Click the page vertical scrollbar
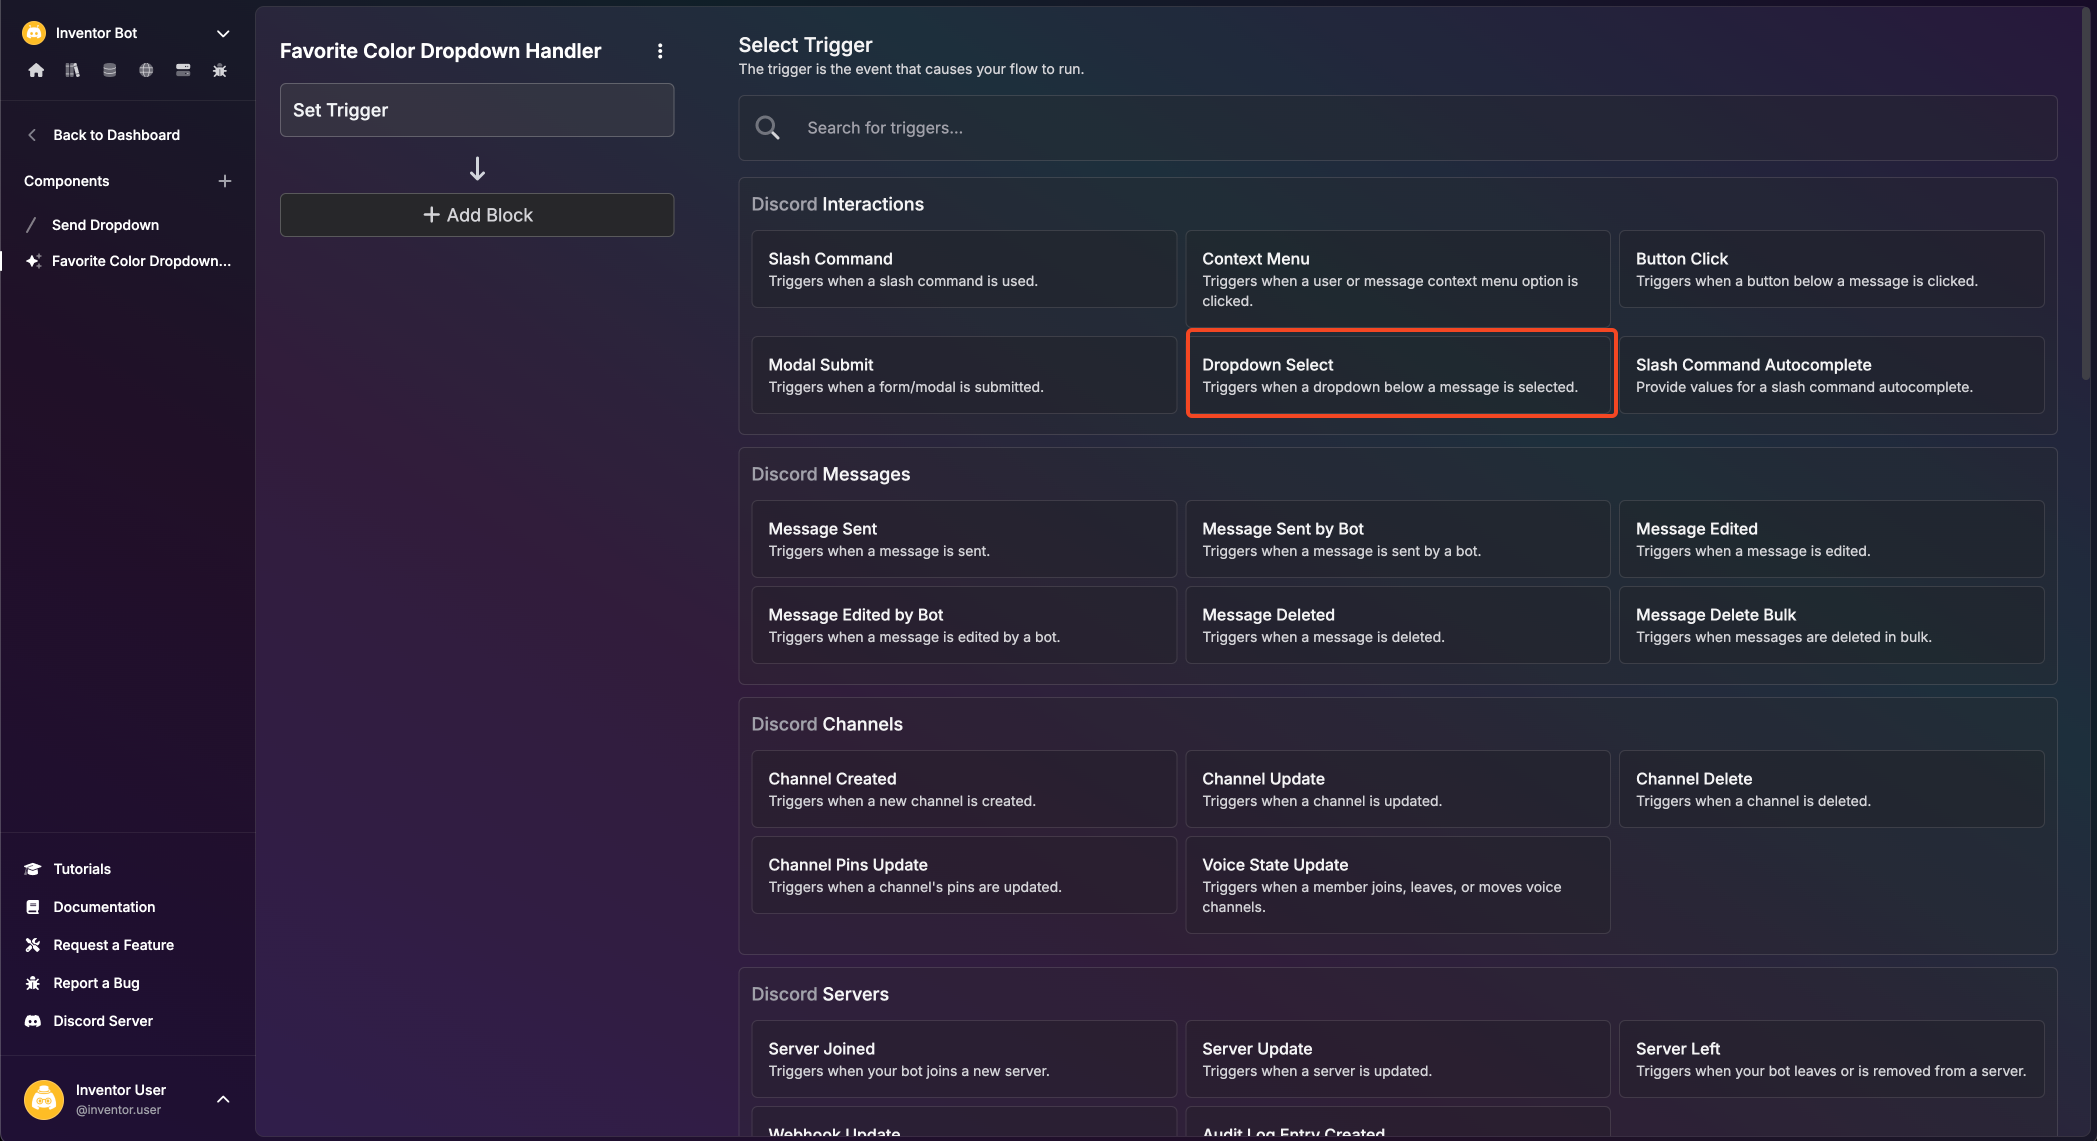This screenshot has height=1141, width=2097. tap(2086, 195)
